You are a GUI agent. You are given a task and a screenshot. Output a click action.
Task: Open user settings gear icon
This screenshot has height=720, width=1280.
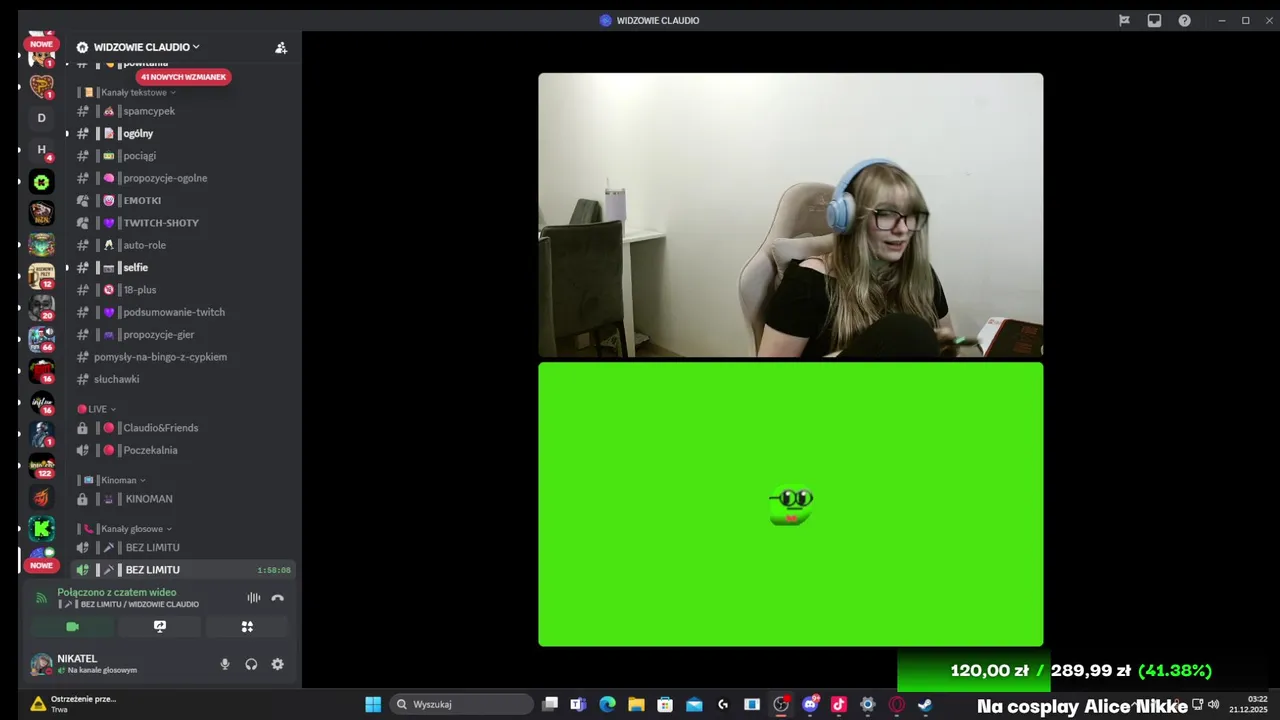tap(278, 664)
